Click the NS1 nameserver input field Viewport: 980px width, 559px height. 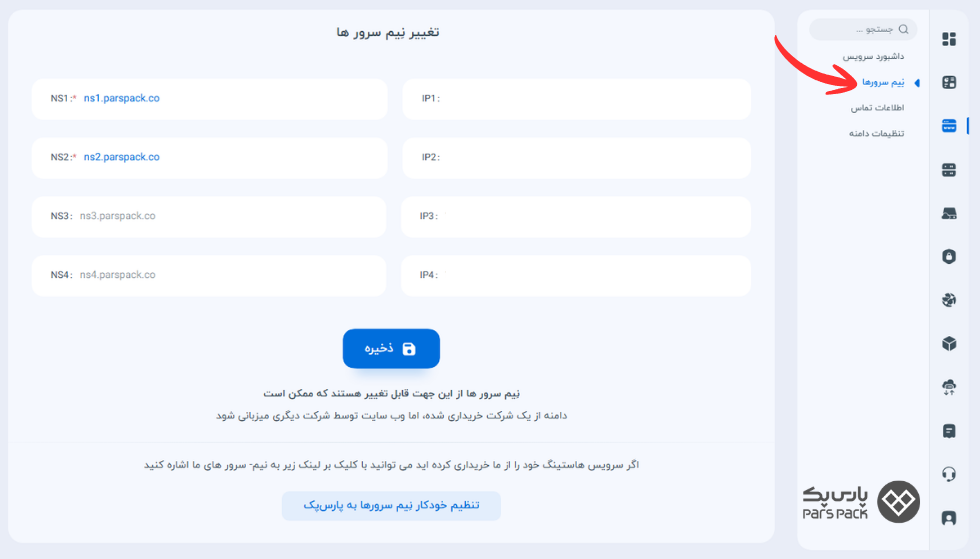[x=209, y=99]
